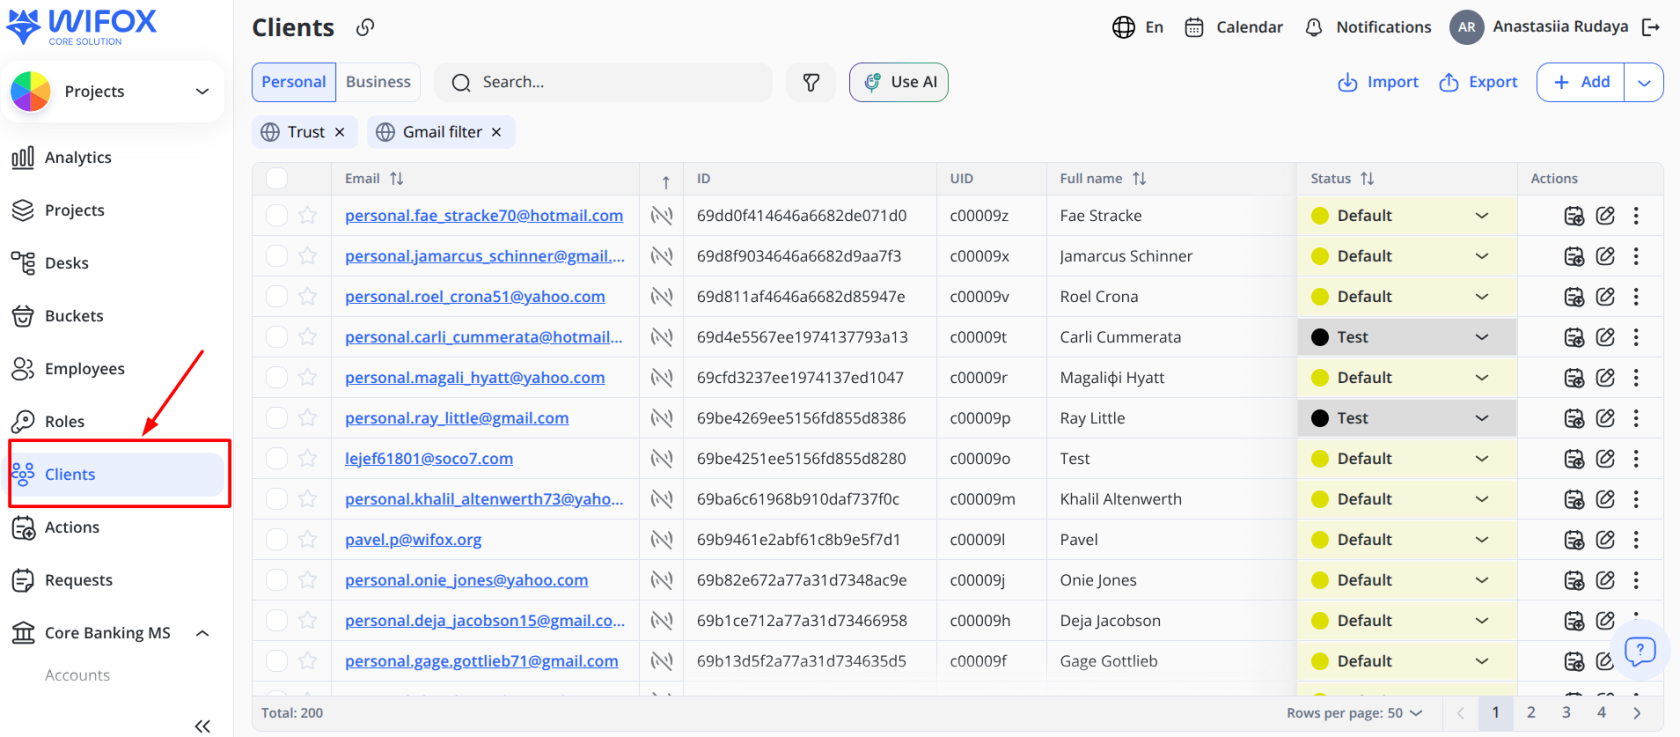1680x737 pixels.
Task: Click the Export button
Action: pos(1478,82)
